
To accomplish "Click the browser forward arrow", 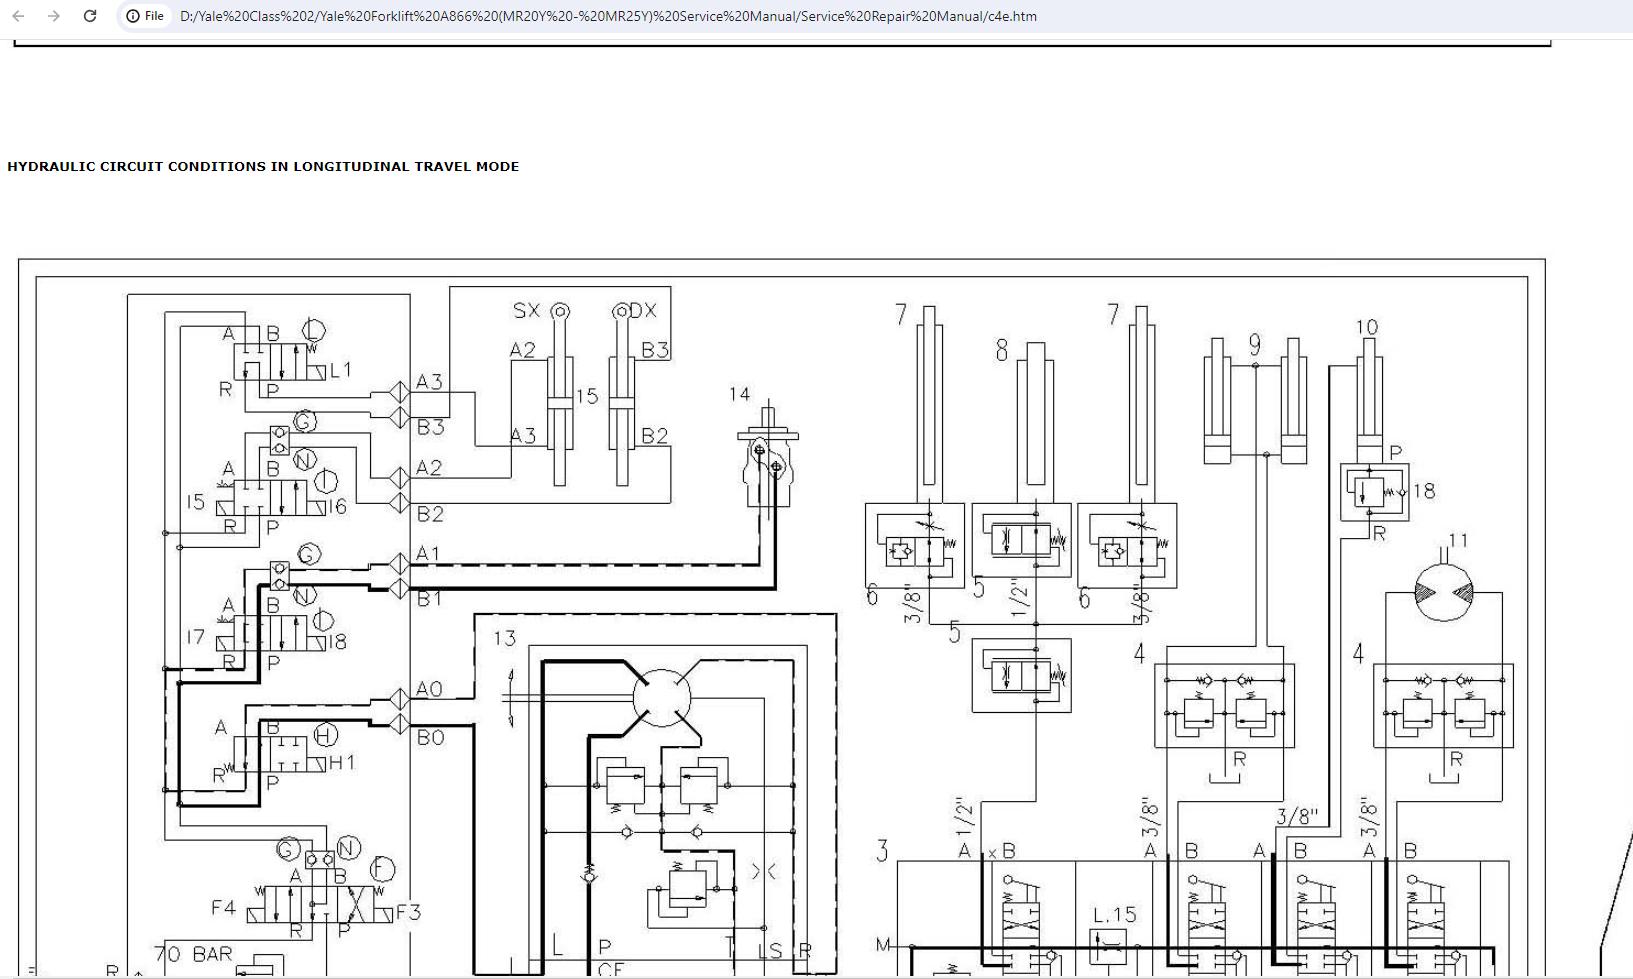I will click(x=54, y=16).
